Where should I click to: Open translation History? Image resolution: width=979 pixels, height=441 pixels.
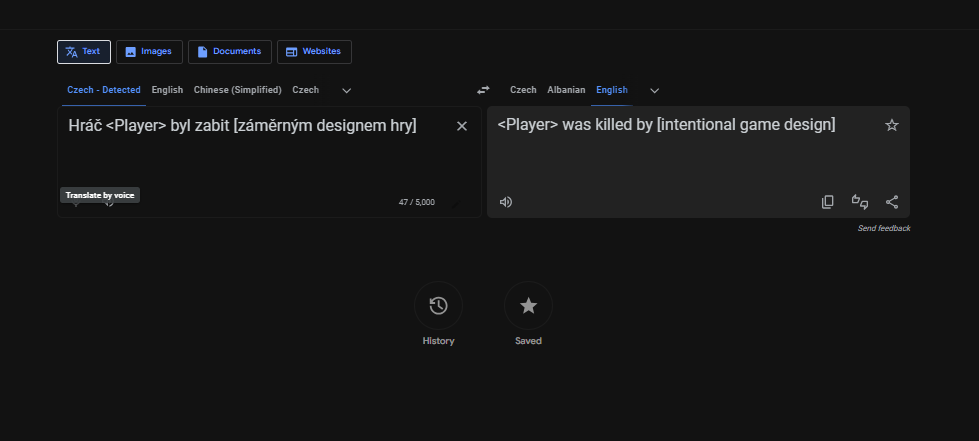(438, 306)
